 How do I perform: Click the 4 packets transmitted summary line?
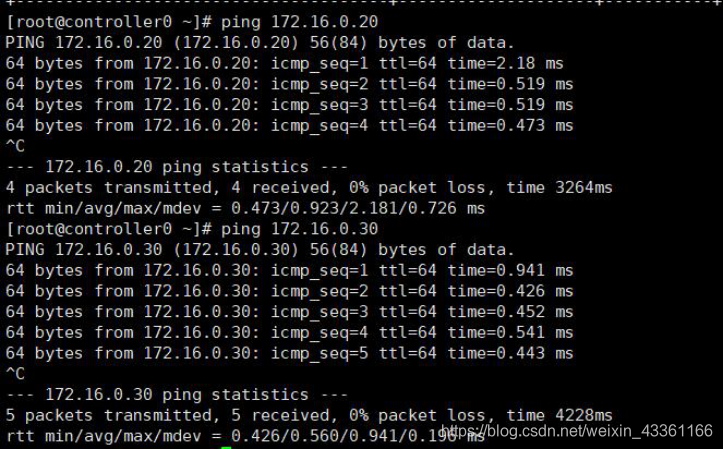(309, 188)
